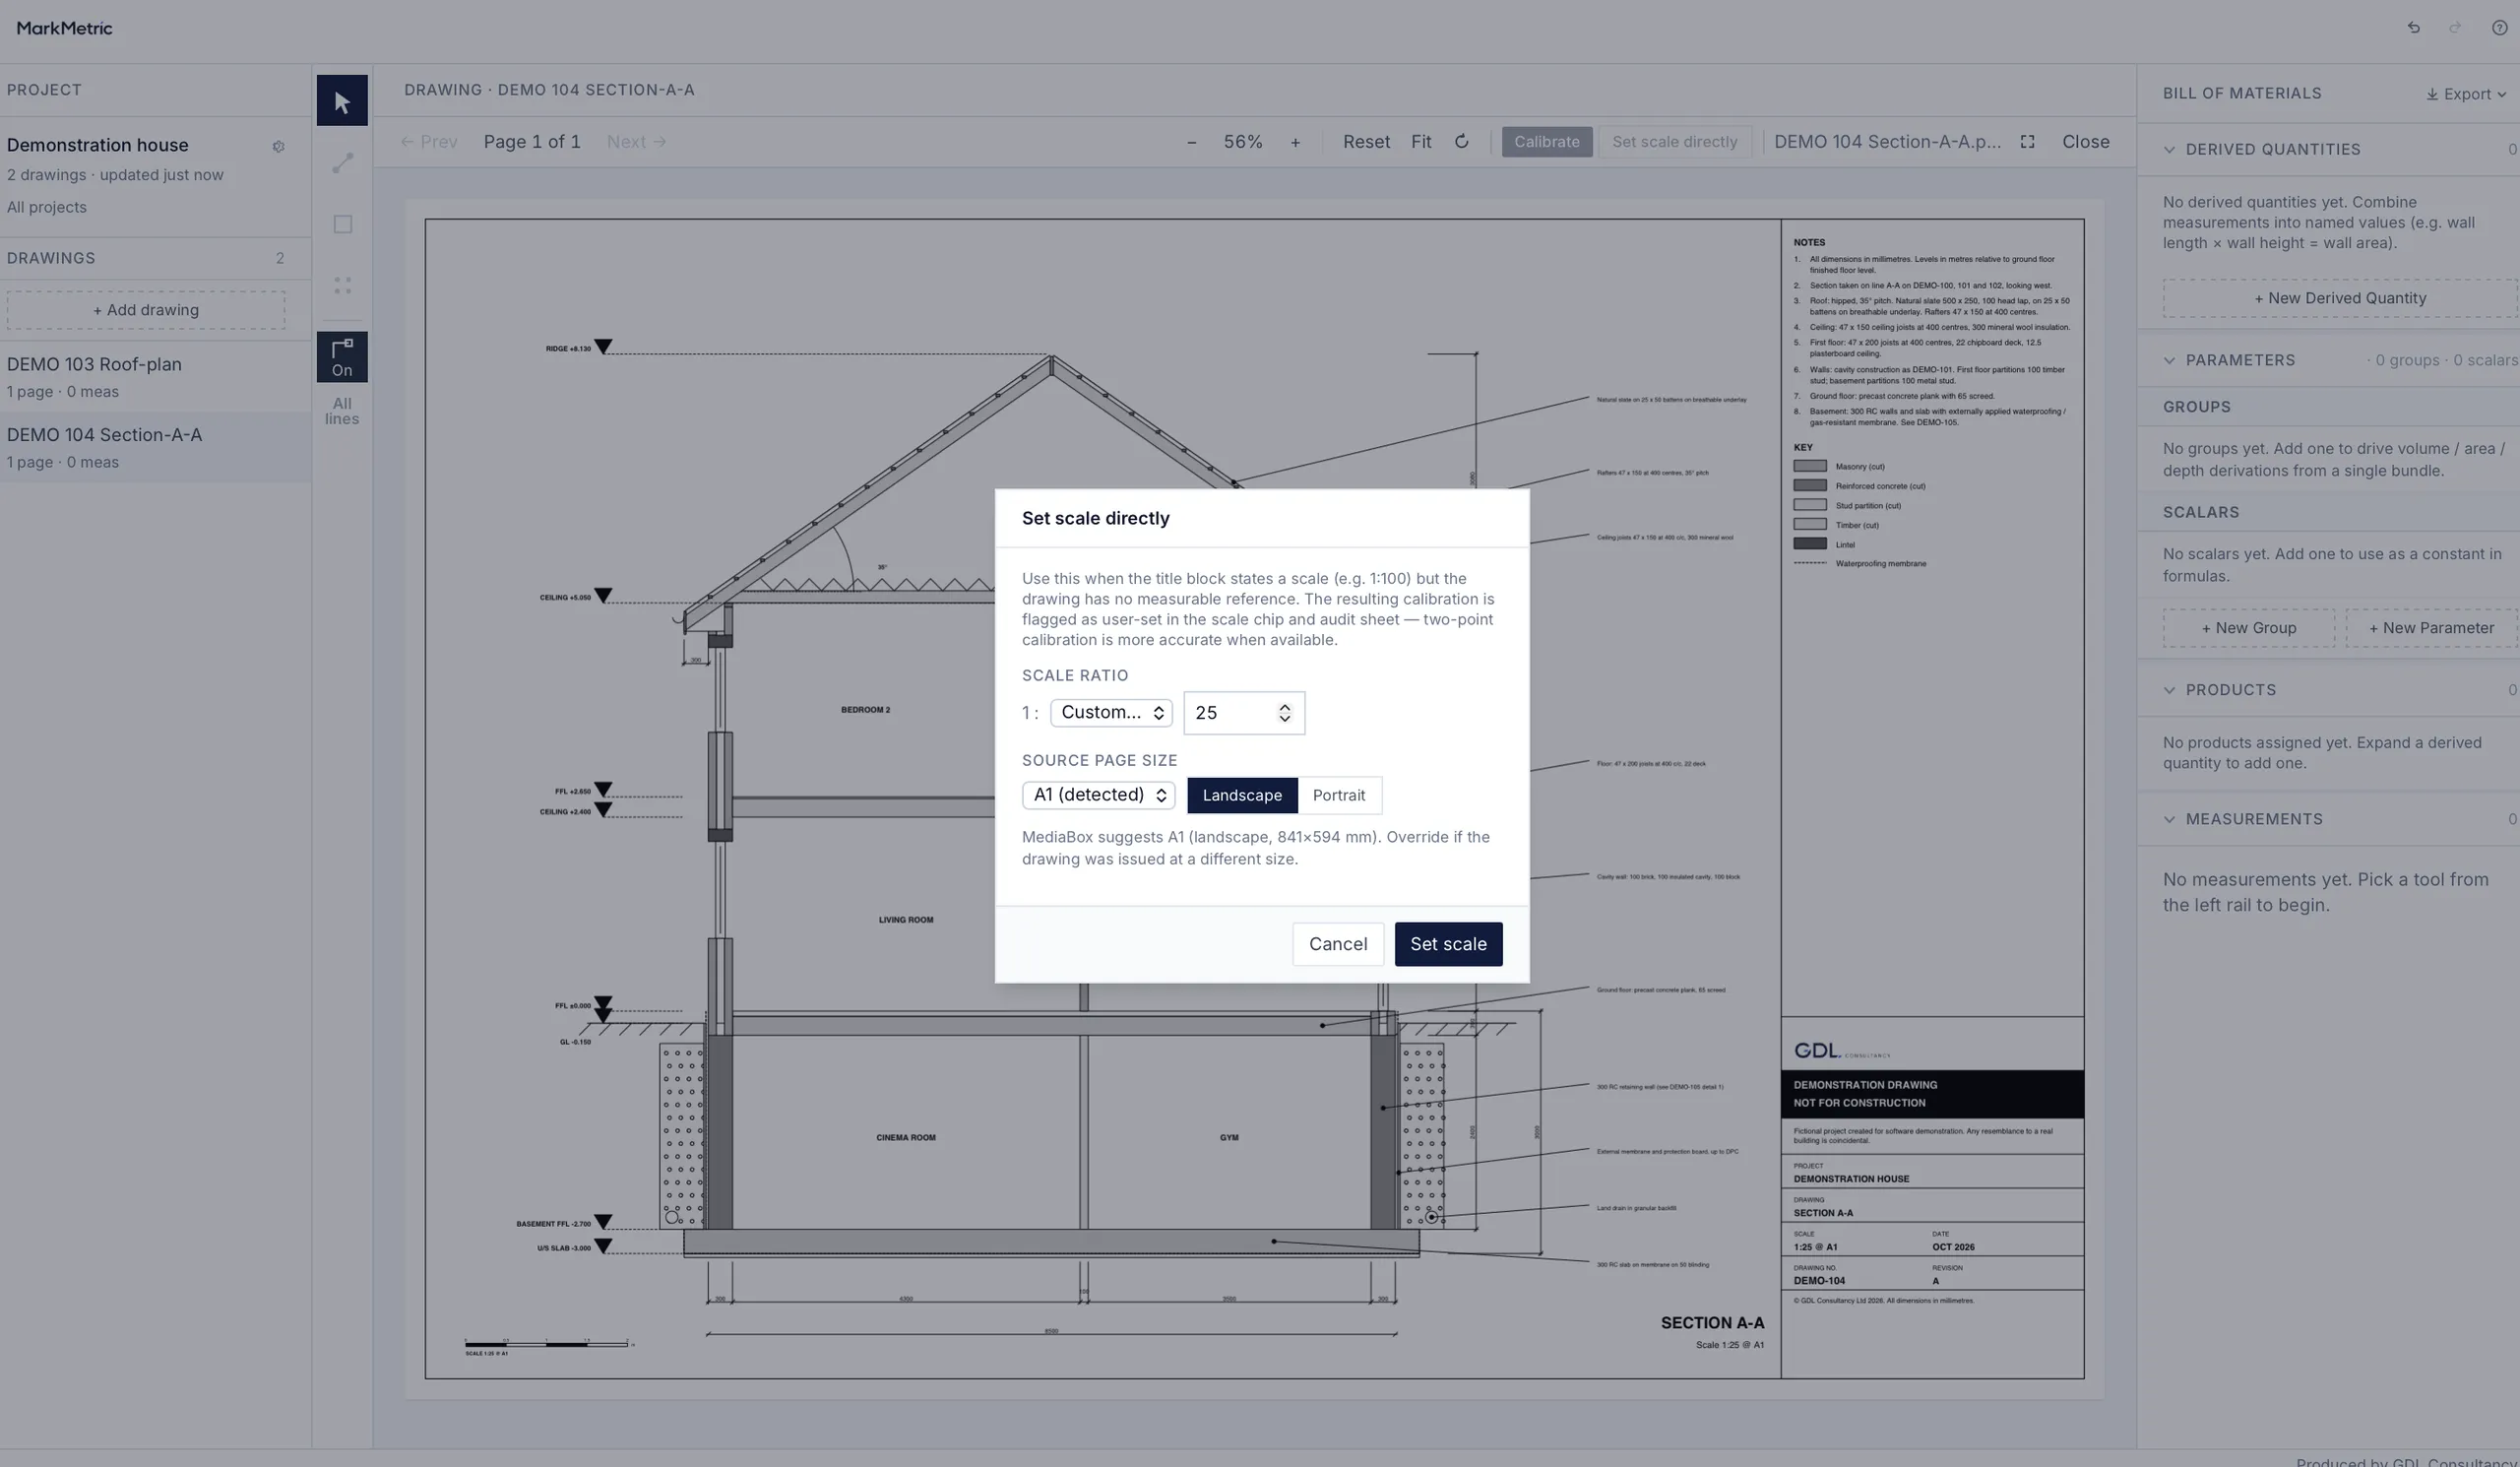The image size is (2520, 1467).
Task: Open DEMO 103 Roof-plan drawing
Action: tap(155, 377)
